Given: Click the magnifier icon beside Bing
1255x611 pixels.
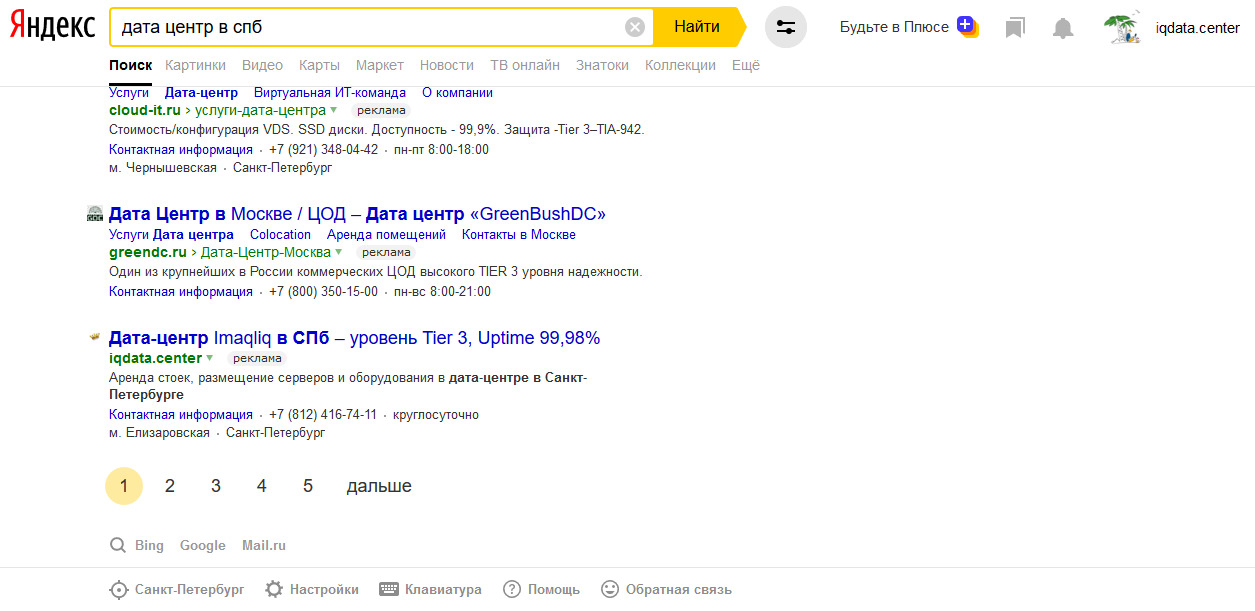Looking at the screenshot, I should [118, 546].
